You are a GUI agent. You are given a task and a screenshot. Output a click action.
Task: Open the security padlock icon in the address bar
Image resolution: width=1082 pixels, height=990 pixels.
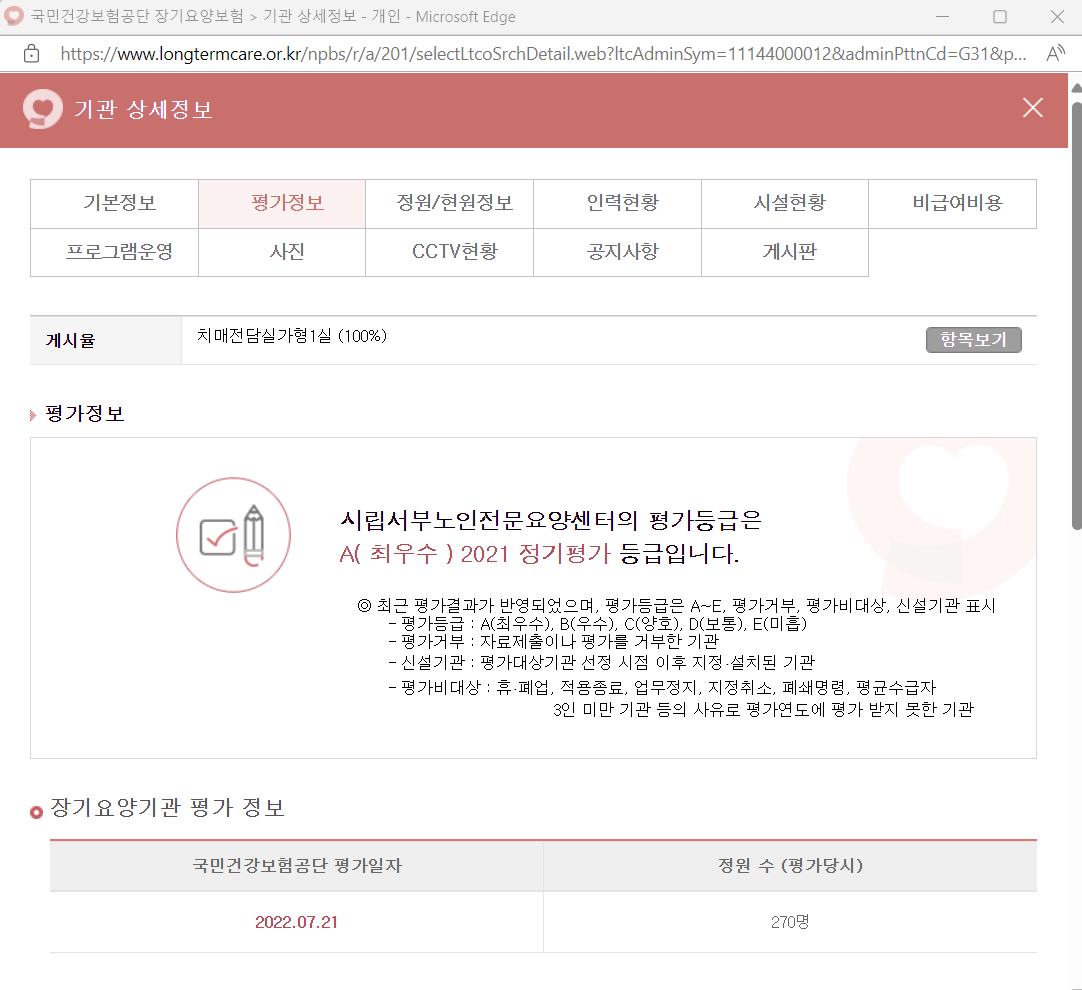(x=30, y=55)
